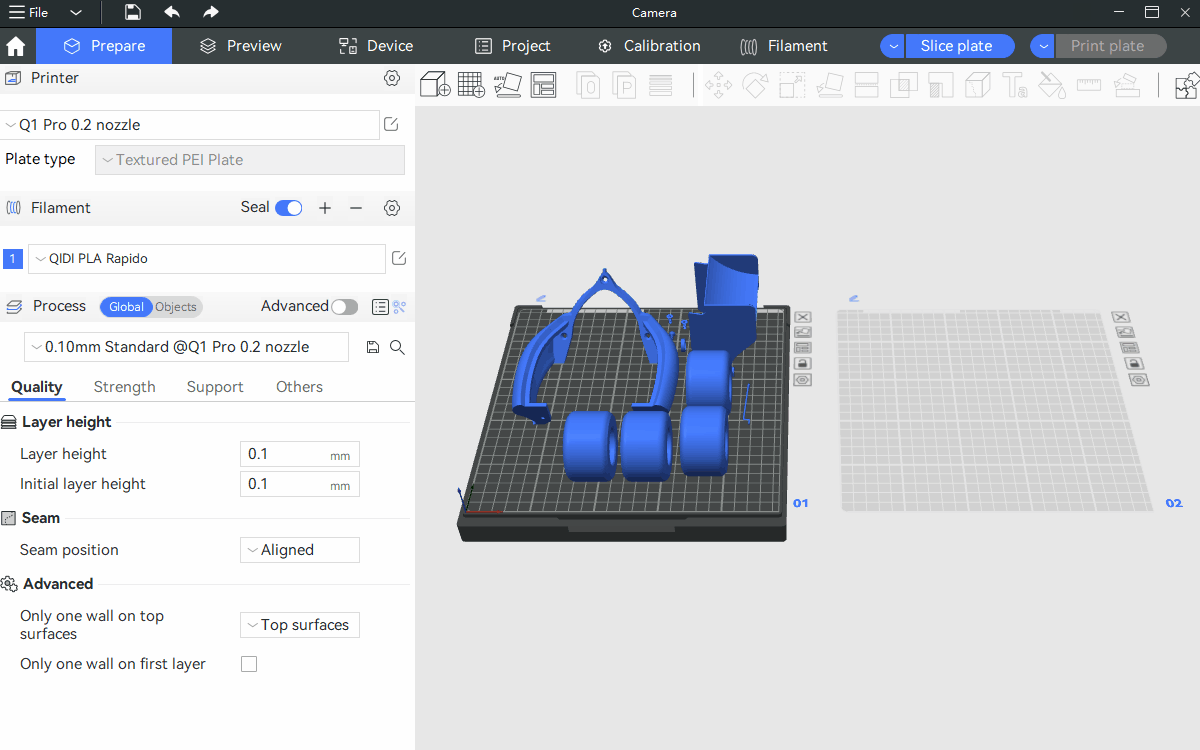Click the Add plate grid icon
The width and height of the screenshot is (1200, 750).
471,85
